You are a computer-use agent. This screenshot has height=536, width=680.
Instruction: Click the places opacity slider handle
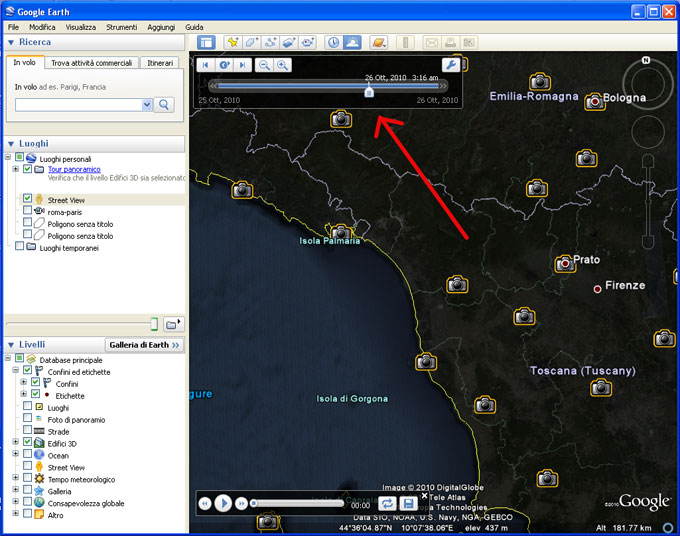tap(154, 324)
